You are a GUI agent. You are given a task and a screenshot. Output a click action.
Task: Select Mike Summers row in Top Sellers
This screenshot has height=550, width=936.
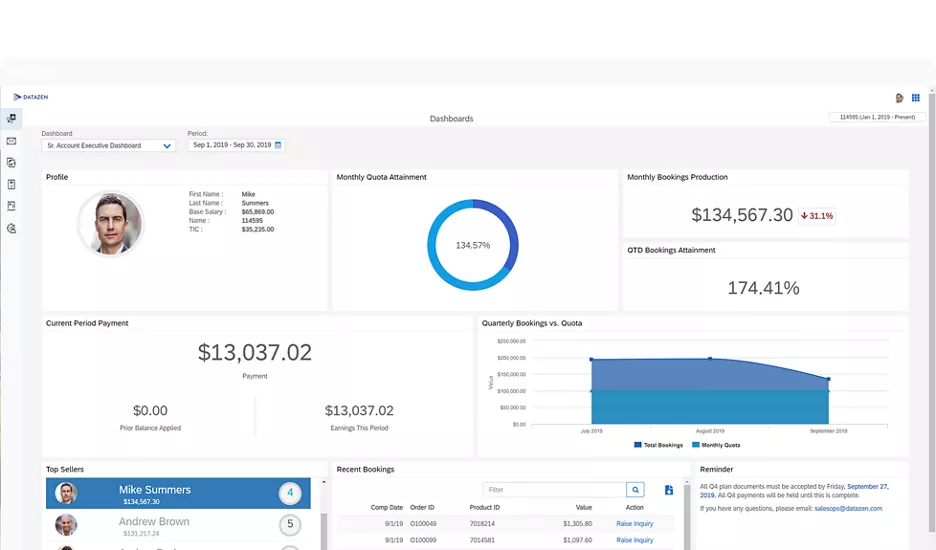[178, 493]
